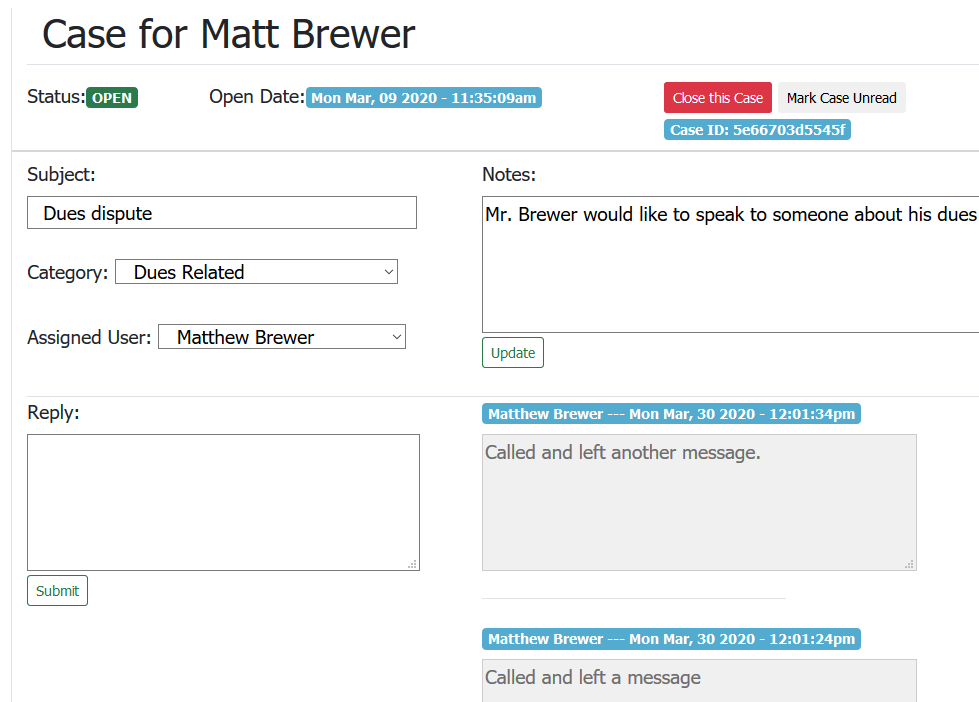Click into the empty Reply text box
979x702 pixels.
pyautogui.click(x=223, y=502)
